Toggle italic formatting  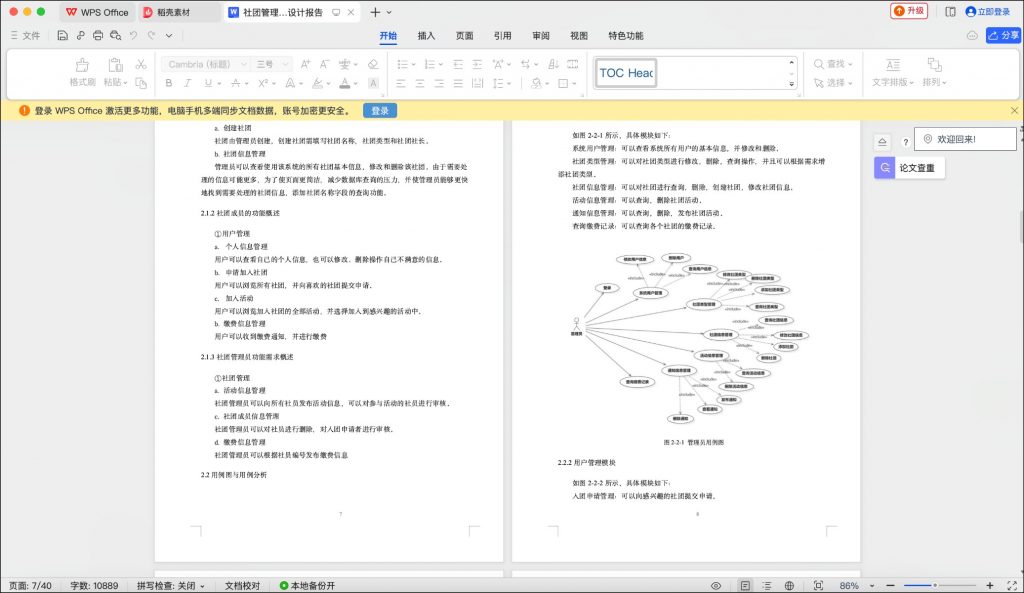point(189,83)
